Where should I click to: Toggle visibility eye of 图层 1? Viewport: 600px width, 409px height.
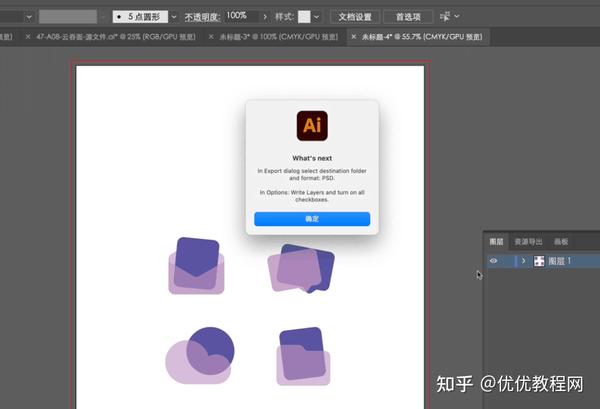494,261
